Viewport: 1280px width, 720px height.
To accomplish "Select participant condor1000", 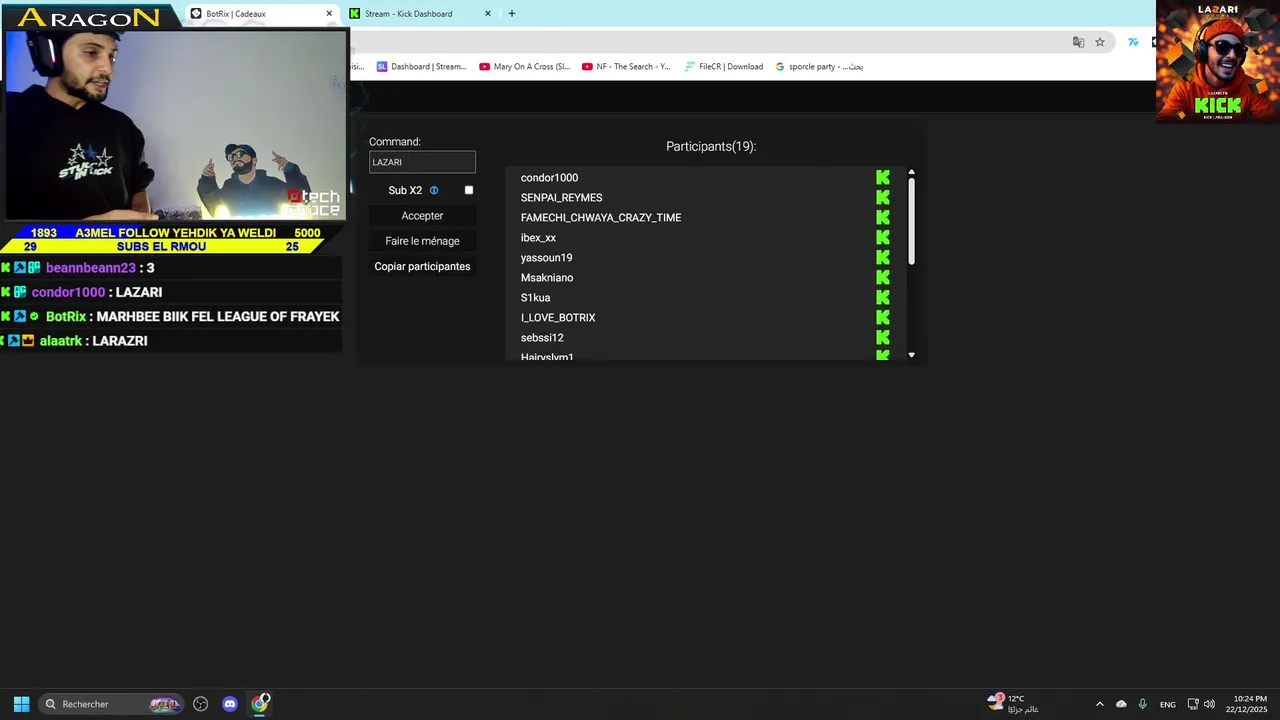I will tap(549, 178).
